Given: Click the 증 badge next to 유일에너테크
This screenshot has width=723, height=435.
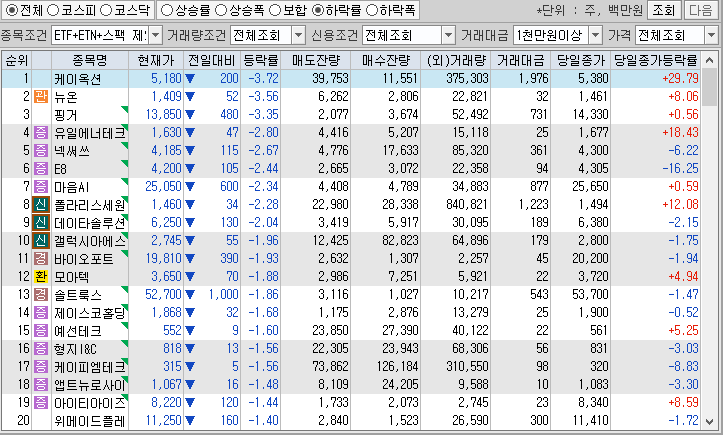Looking at the screenshot, I should pyautogui.click(x=41, y=132).
